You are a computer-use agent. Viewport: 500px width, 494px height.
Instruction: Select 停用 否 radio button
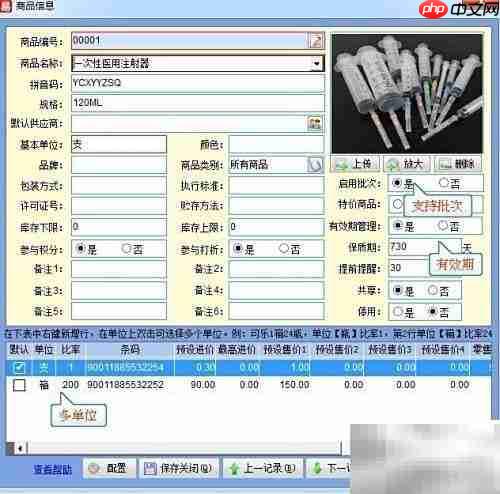point(433,312)
